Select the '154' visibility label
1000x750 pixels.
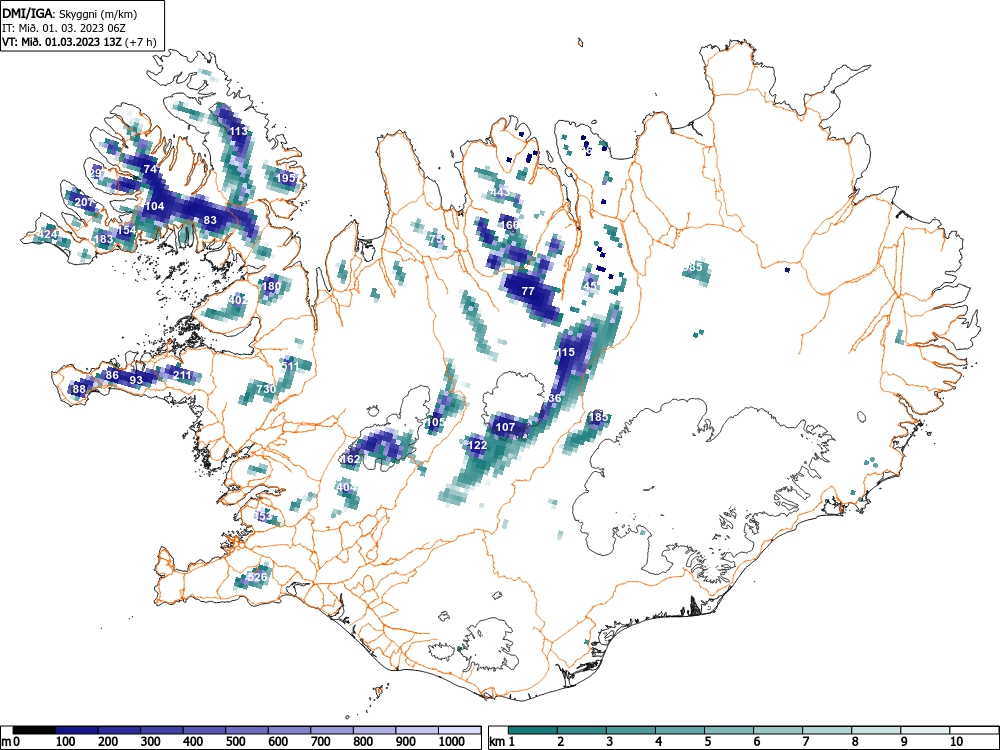tap(126, 230)
